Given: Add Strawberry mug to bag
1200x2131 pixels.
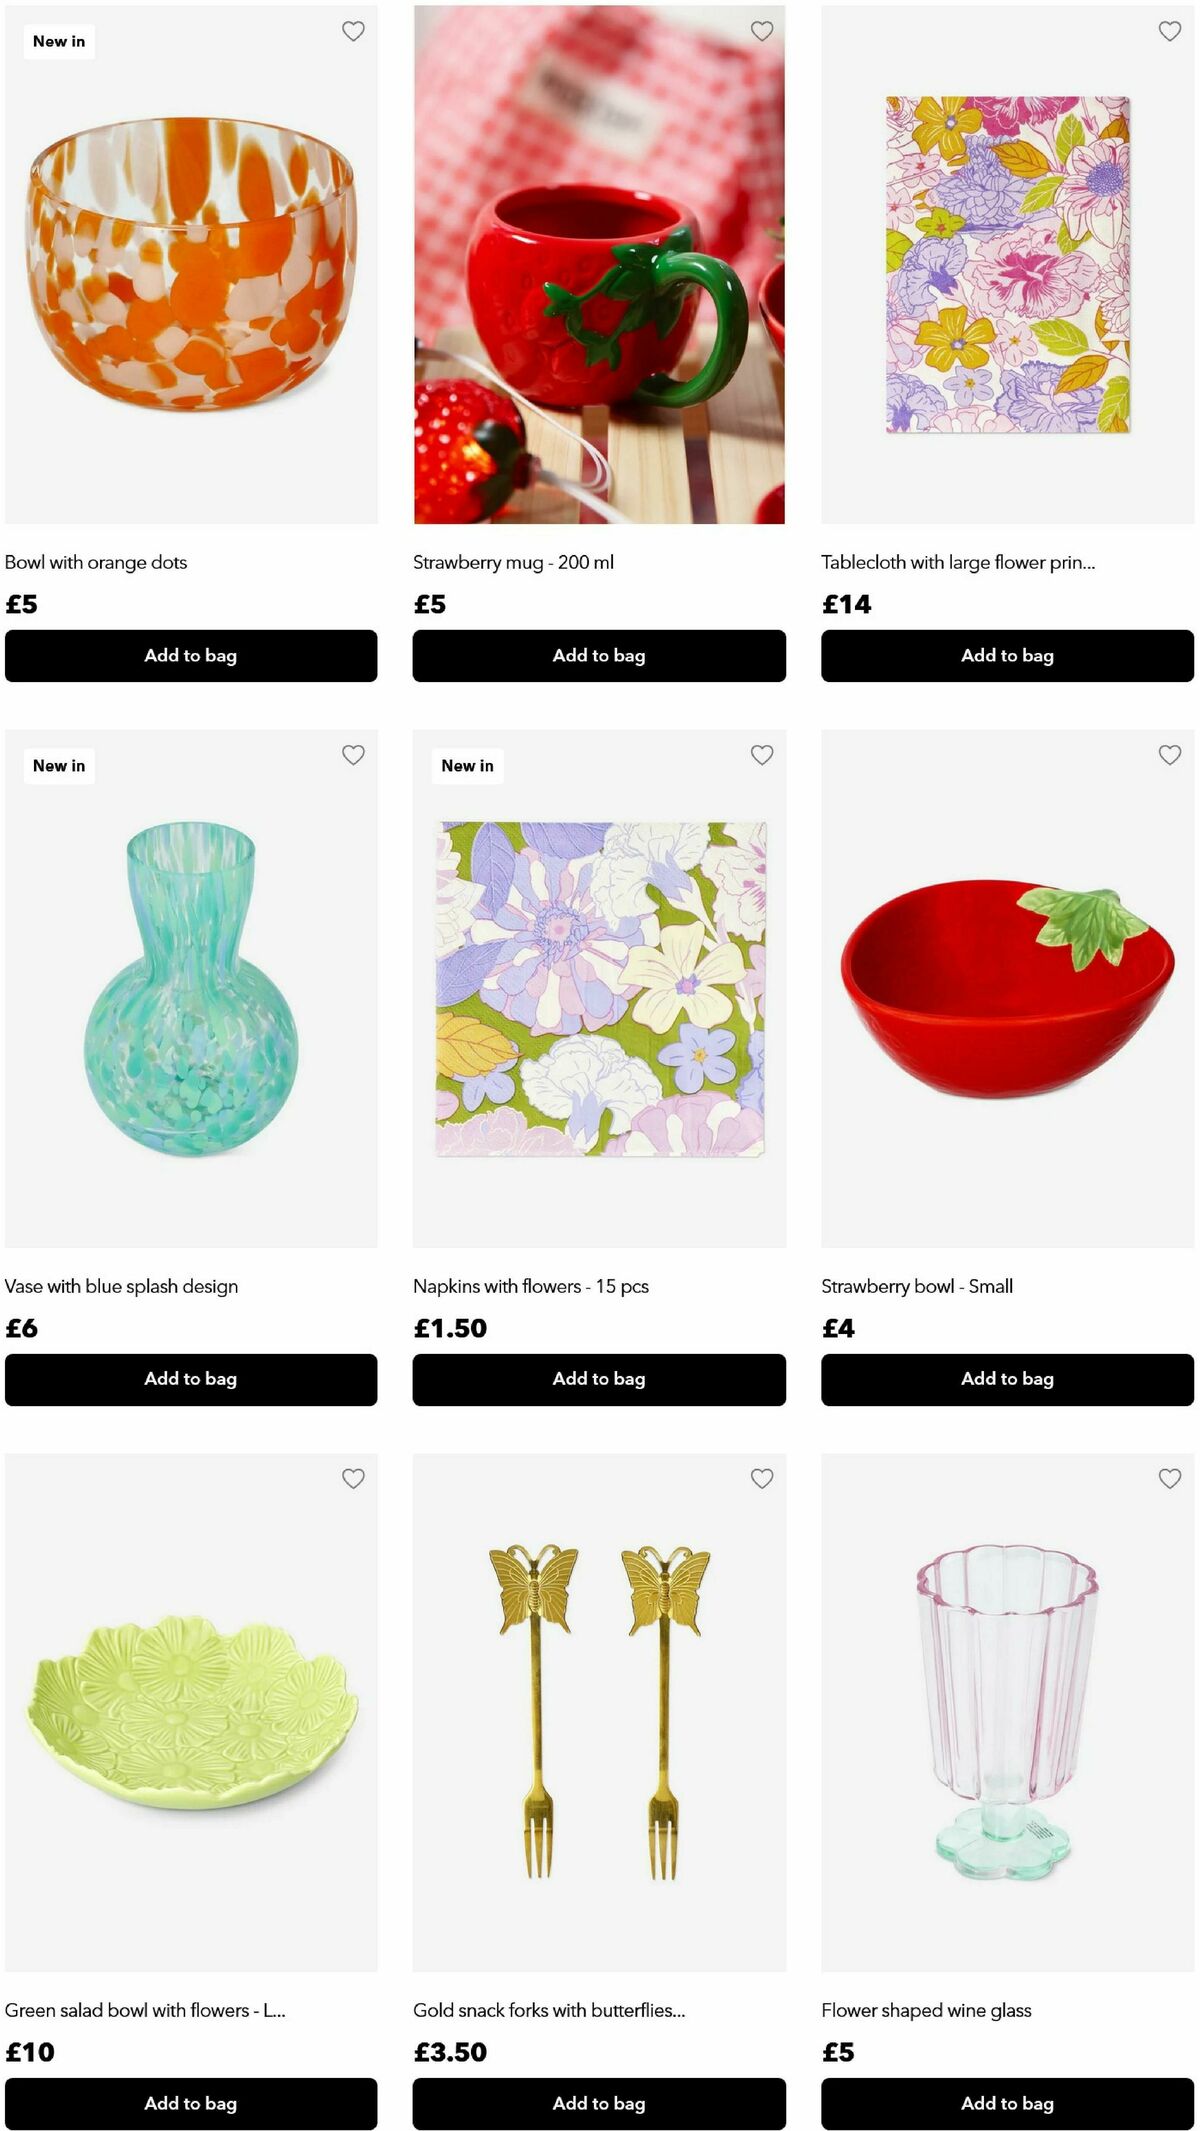Looking at the screenshot, I should (x=599, y=656).
